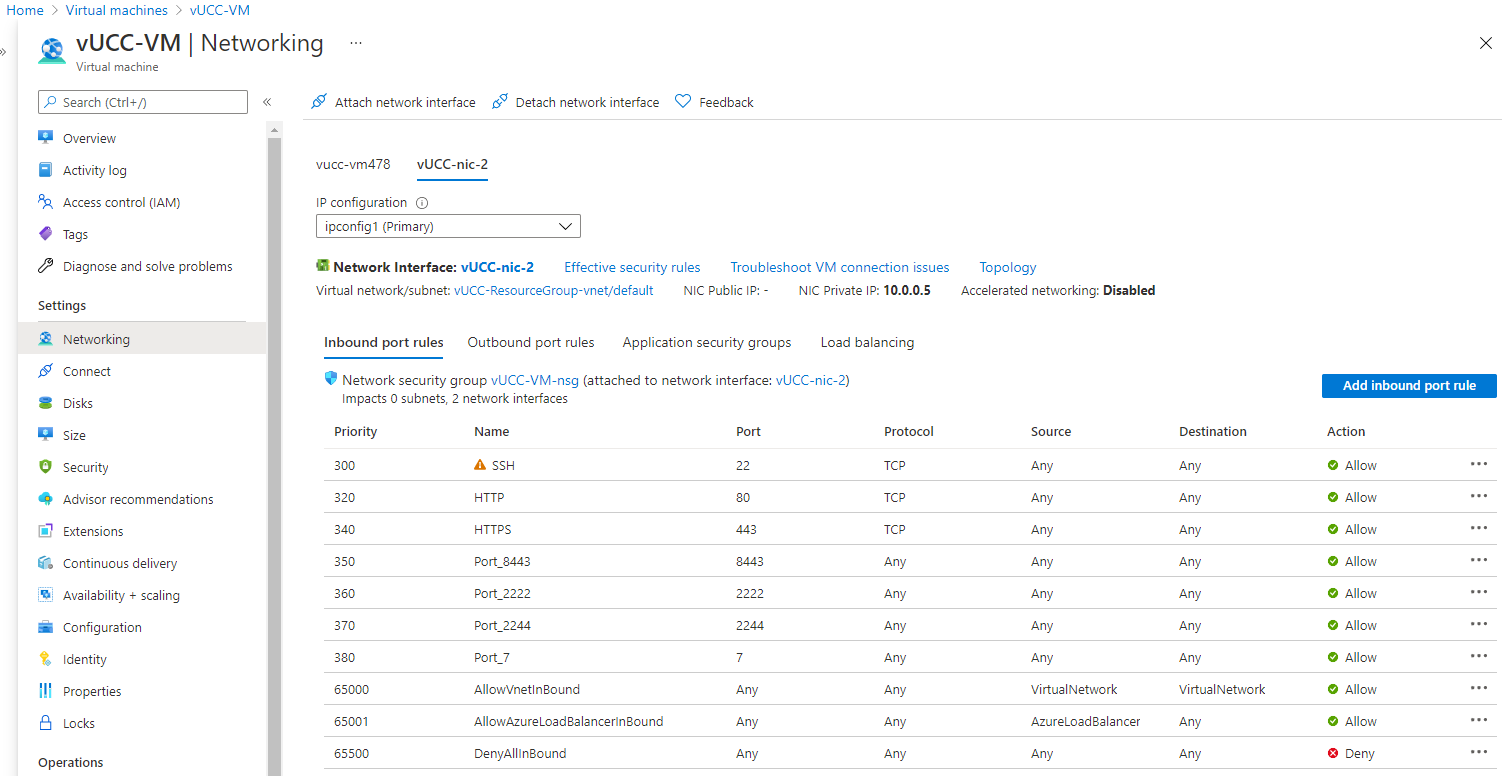1504x776 pixels.
Task: Open options menu for DenyAllInBound rule
Action: [x=1479, y=753]
